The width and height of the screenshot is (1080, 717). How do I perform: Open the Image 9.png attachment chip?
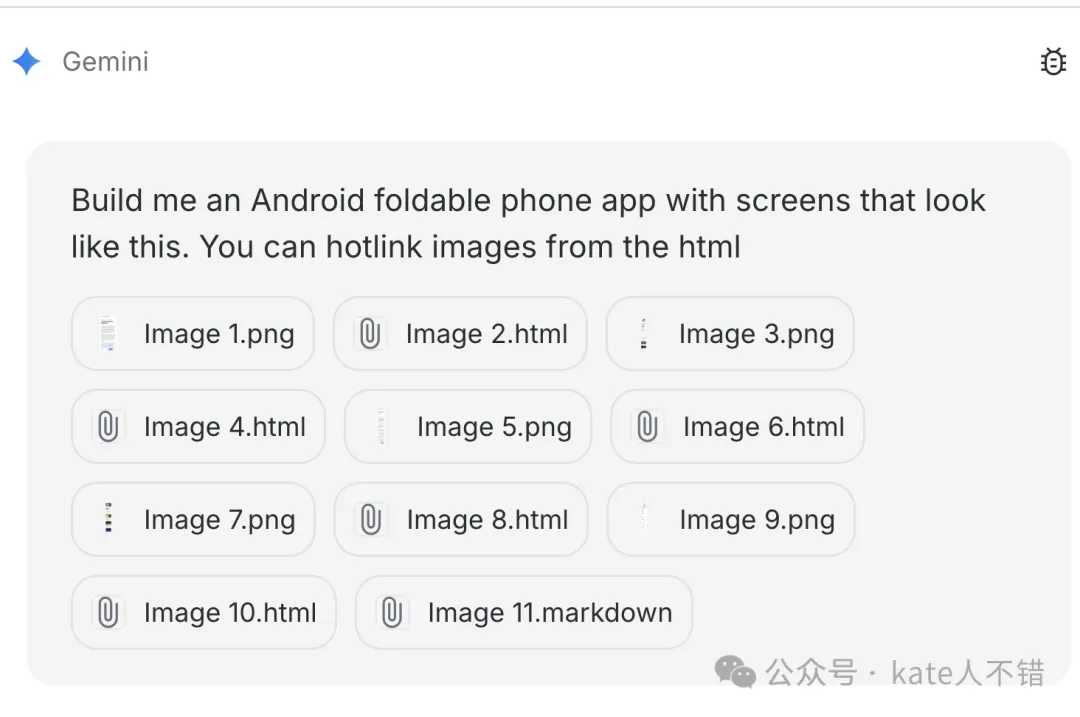pos(731,520)
